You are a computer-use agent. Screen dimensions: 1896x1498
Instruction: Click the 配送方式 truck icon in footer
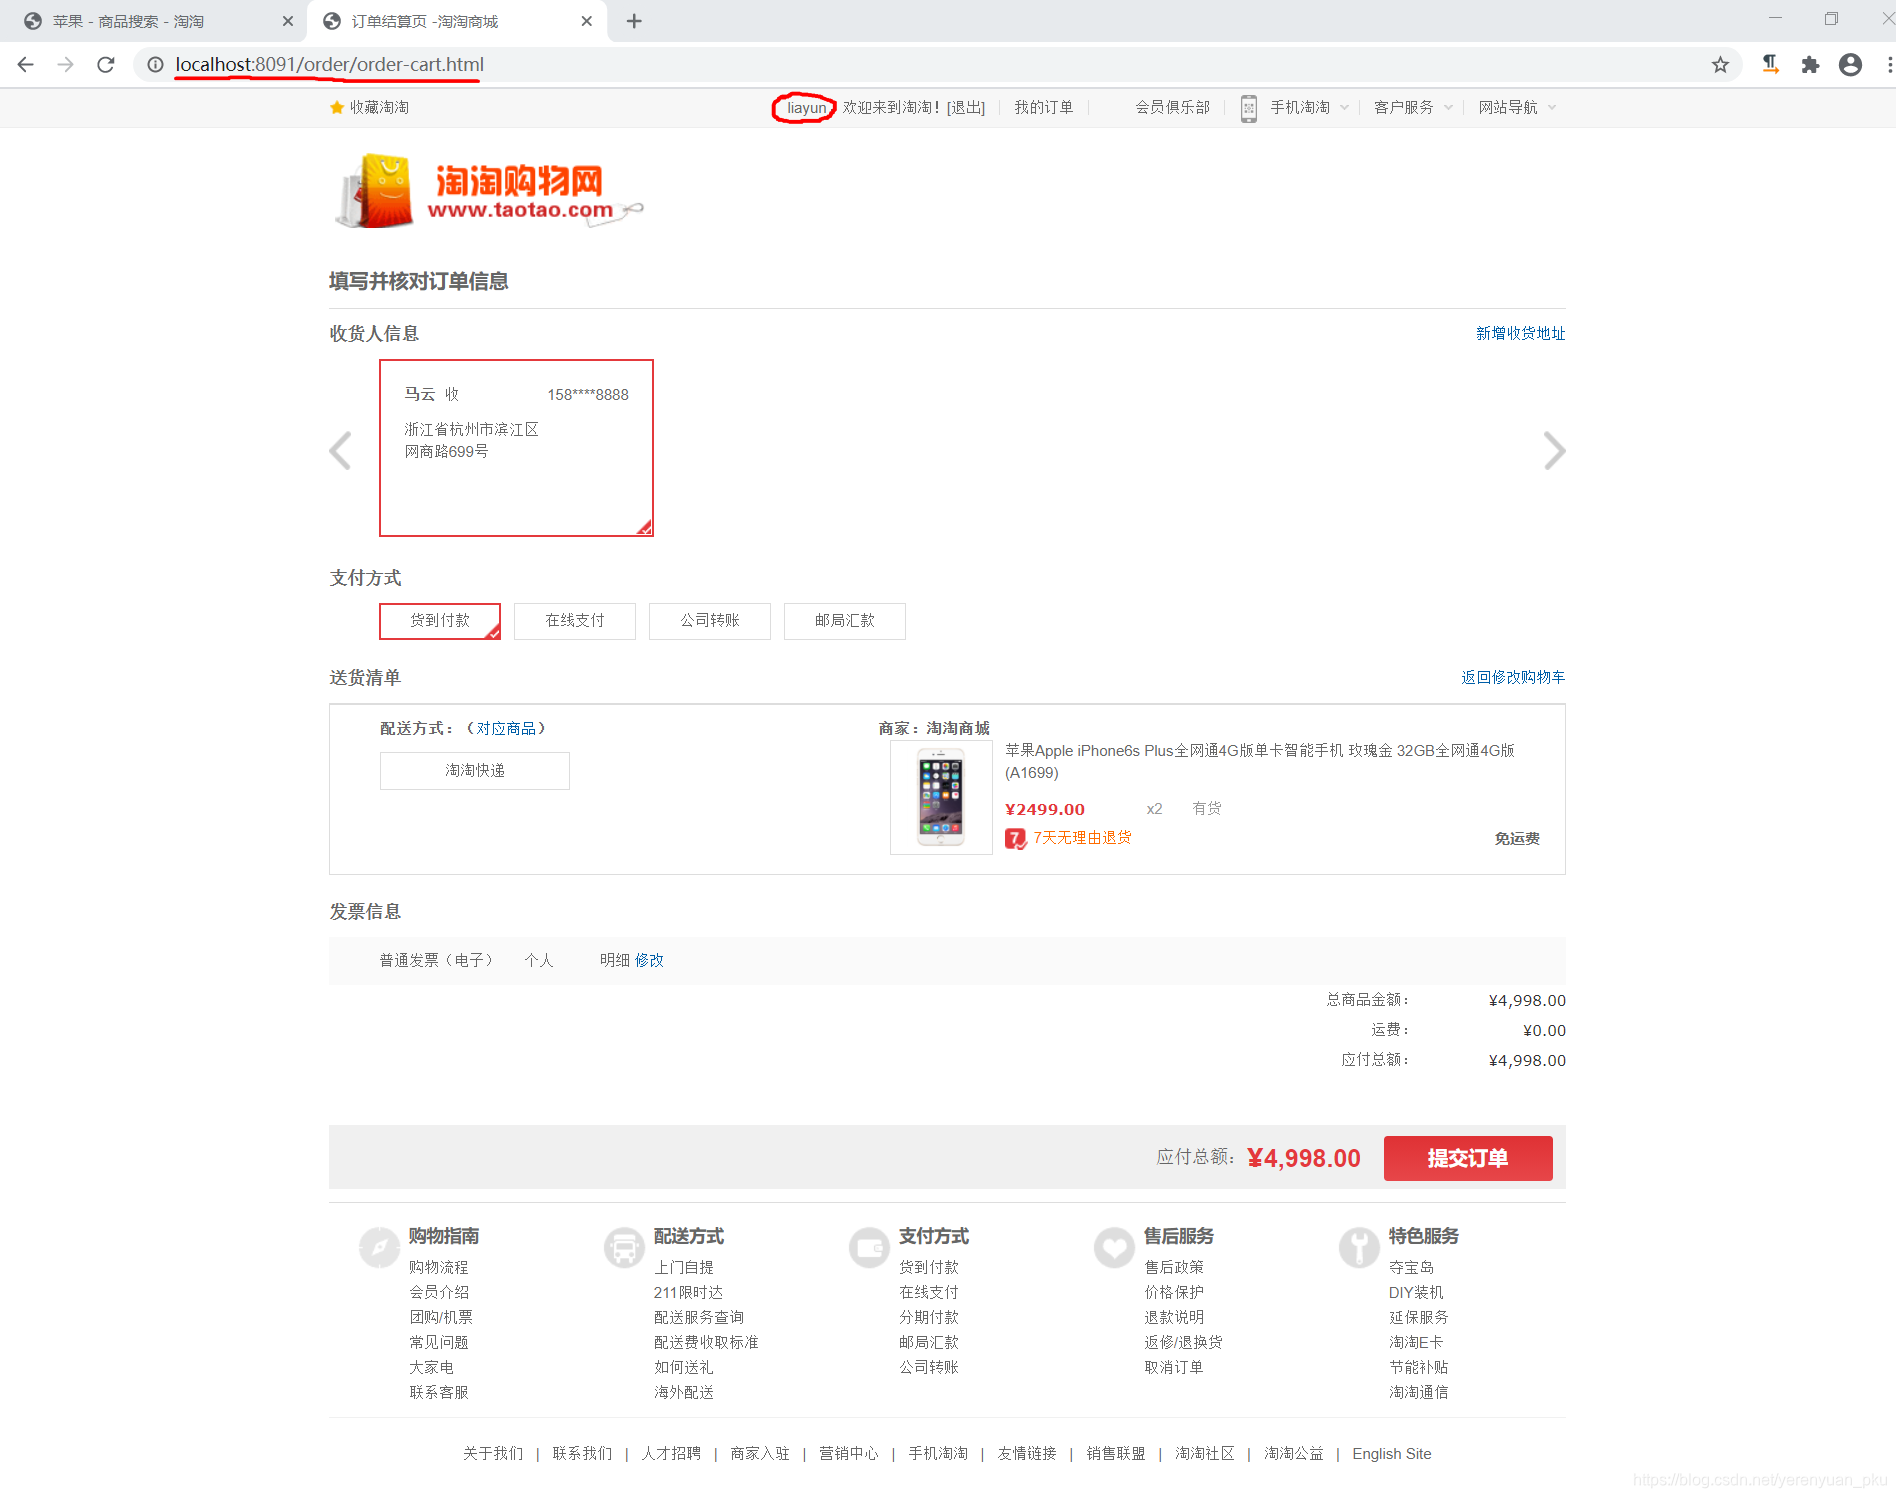tap(624, 1247)
